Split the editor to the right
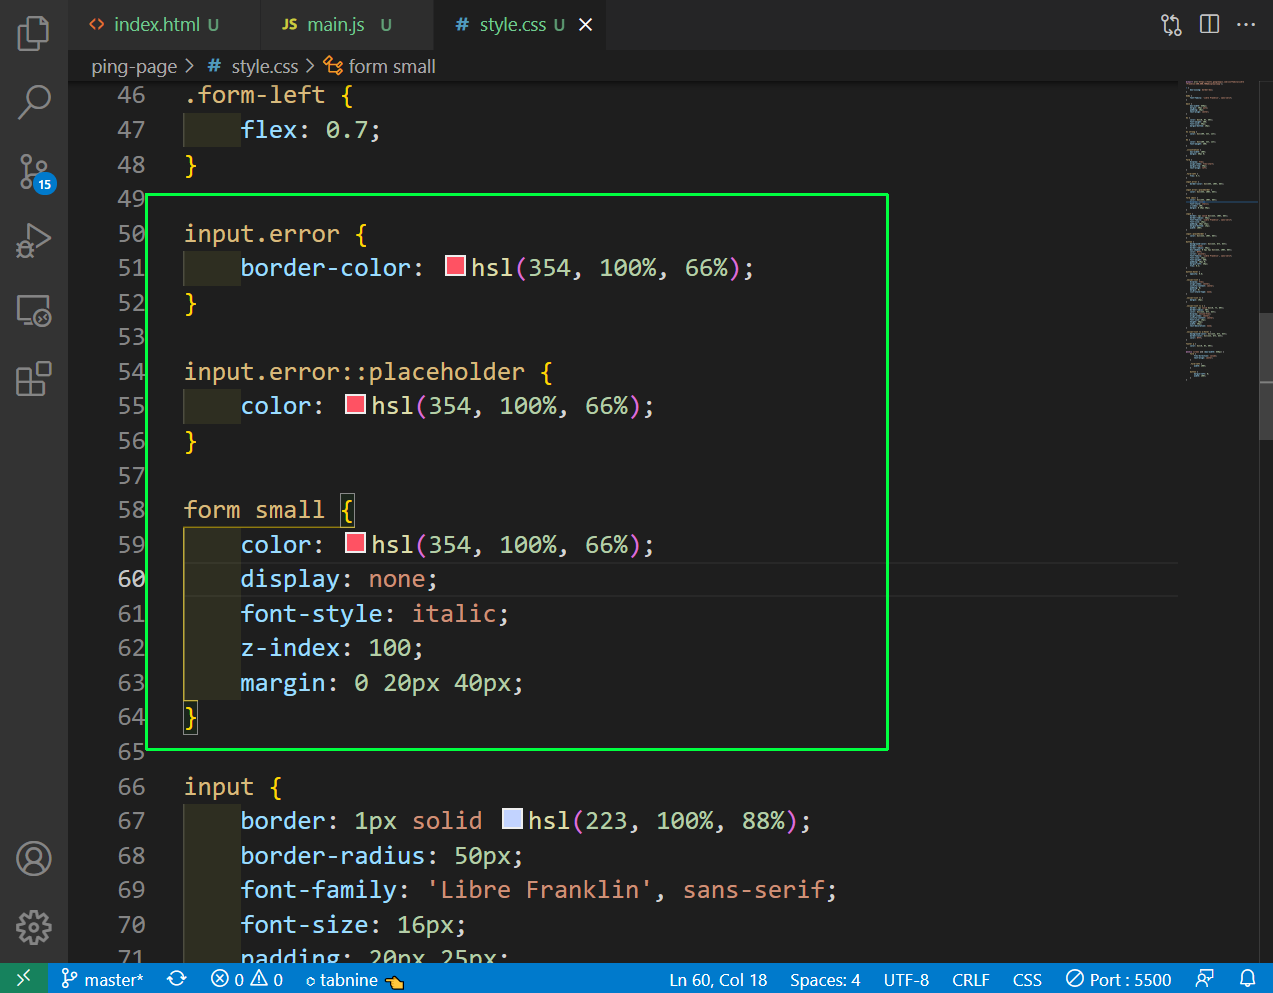Viewport: 1273px width, 993px height. [x=1209, y=24]
